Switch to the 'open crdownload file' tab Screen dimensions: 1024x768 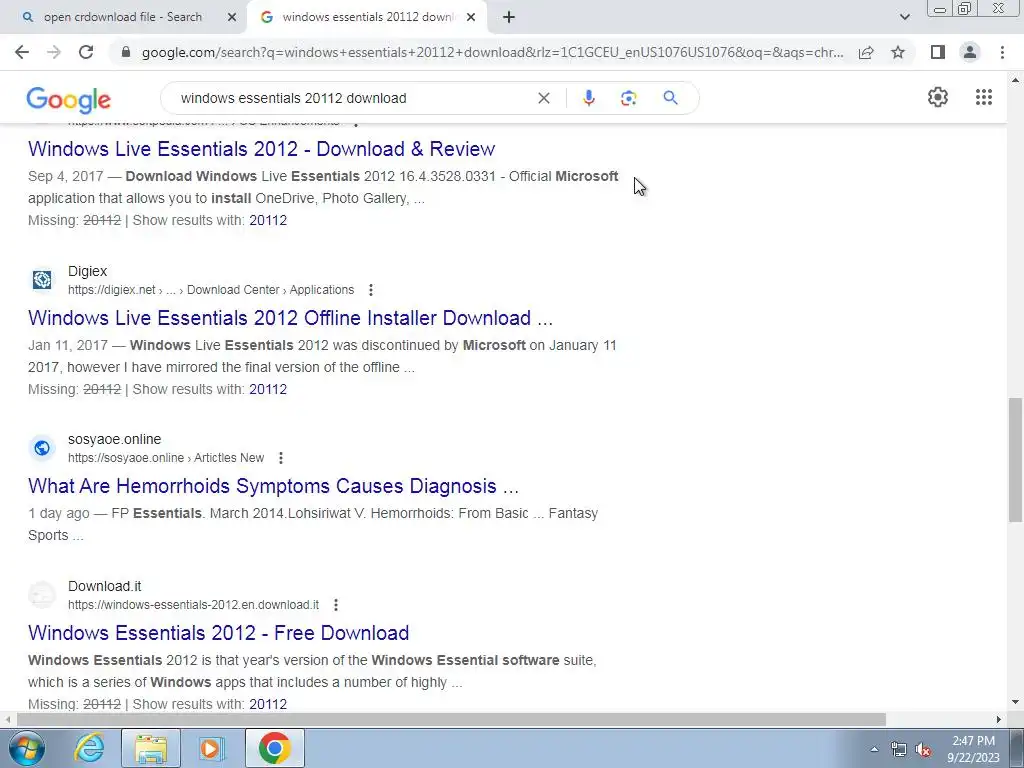[x=123, y=17]
